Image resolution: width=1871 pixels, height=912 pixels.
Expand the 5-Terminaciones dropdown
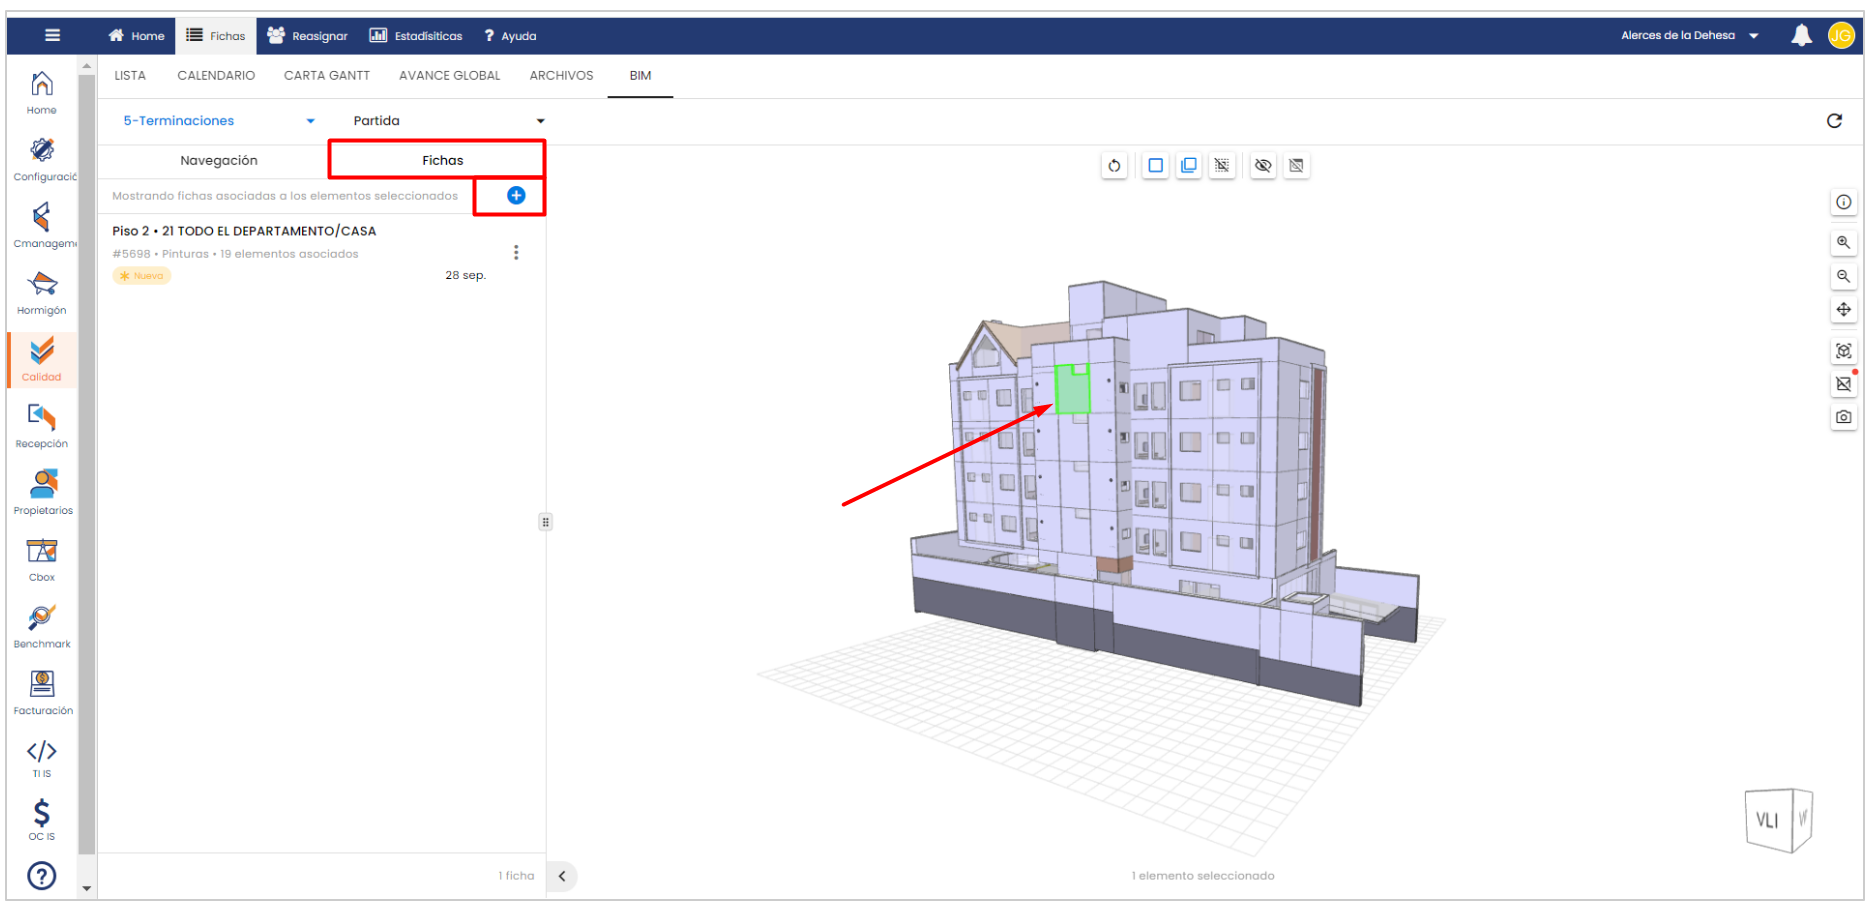point(218,121)
